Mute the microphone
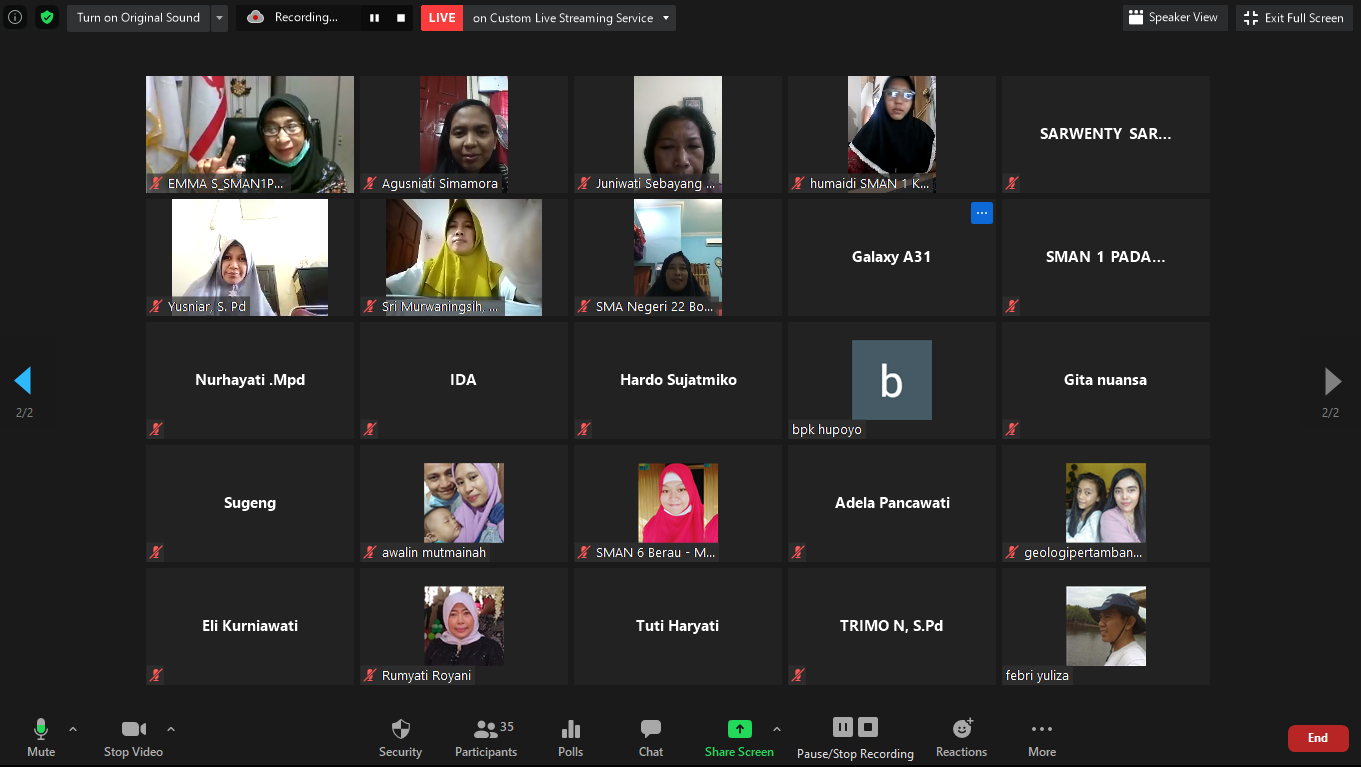1361x767 pixels. pos(41,729)
